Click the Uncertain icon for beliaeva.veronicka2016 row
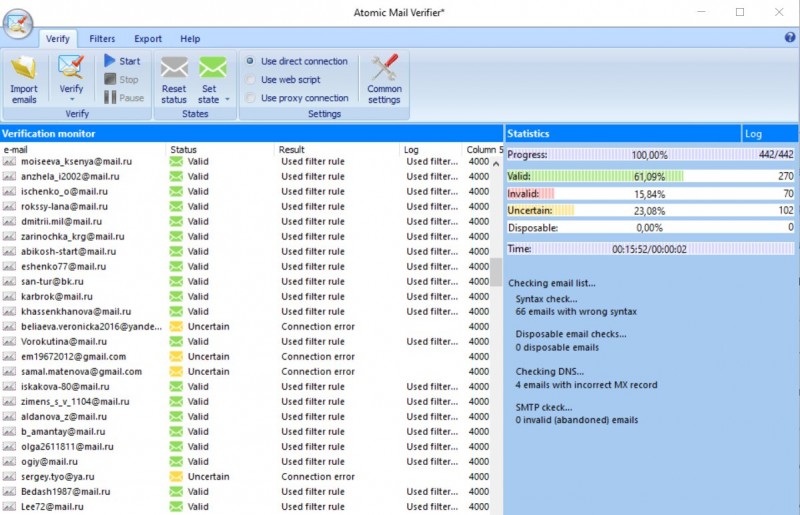The height and width of the screenshot is (515, 800). [176, 326]
